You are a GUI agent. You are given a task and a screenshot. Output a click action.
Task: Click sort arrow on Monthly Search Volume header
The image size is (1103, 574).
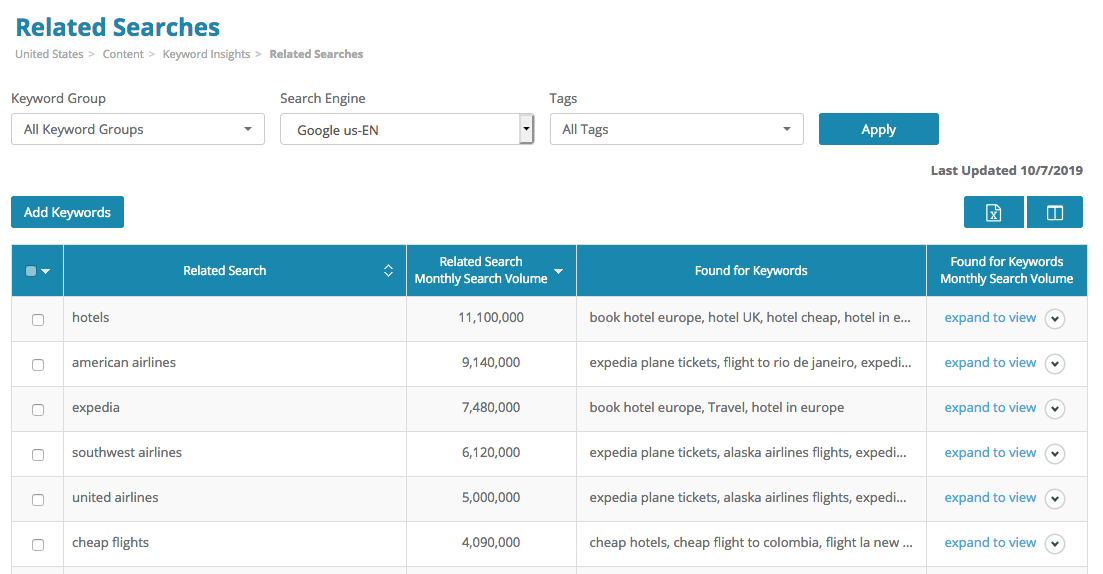pos(559,271)
